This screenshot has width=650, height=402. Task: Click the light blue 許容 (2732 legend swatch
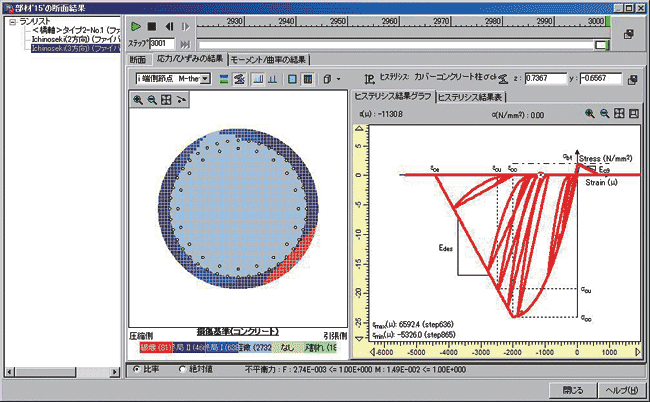[255, 347]
